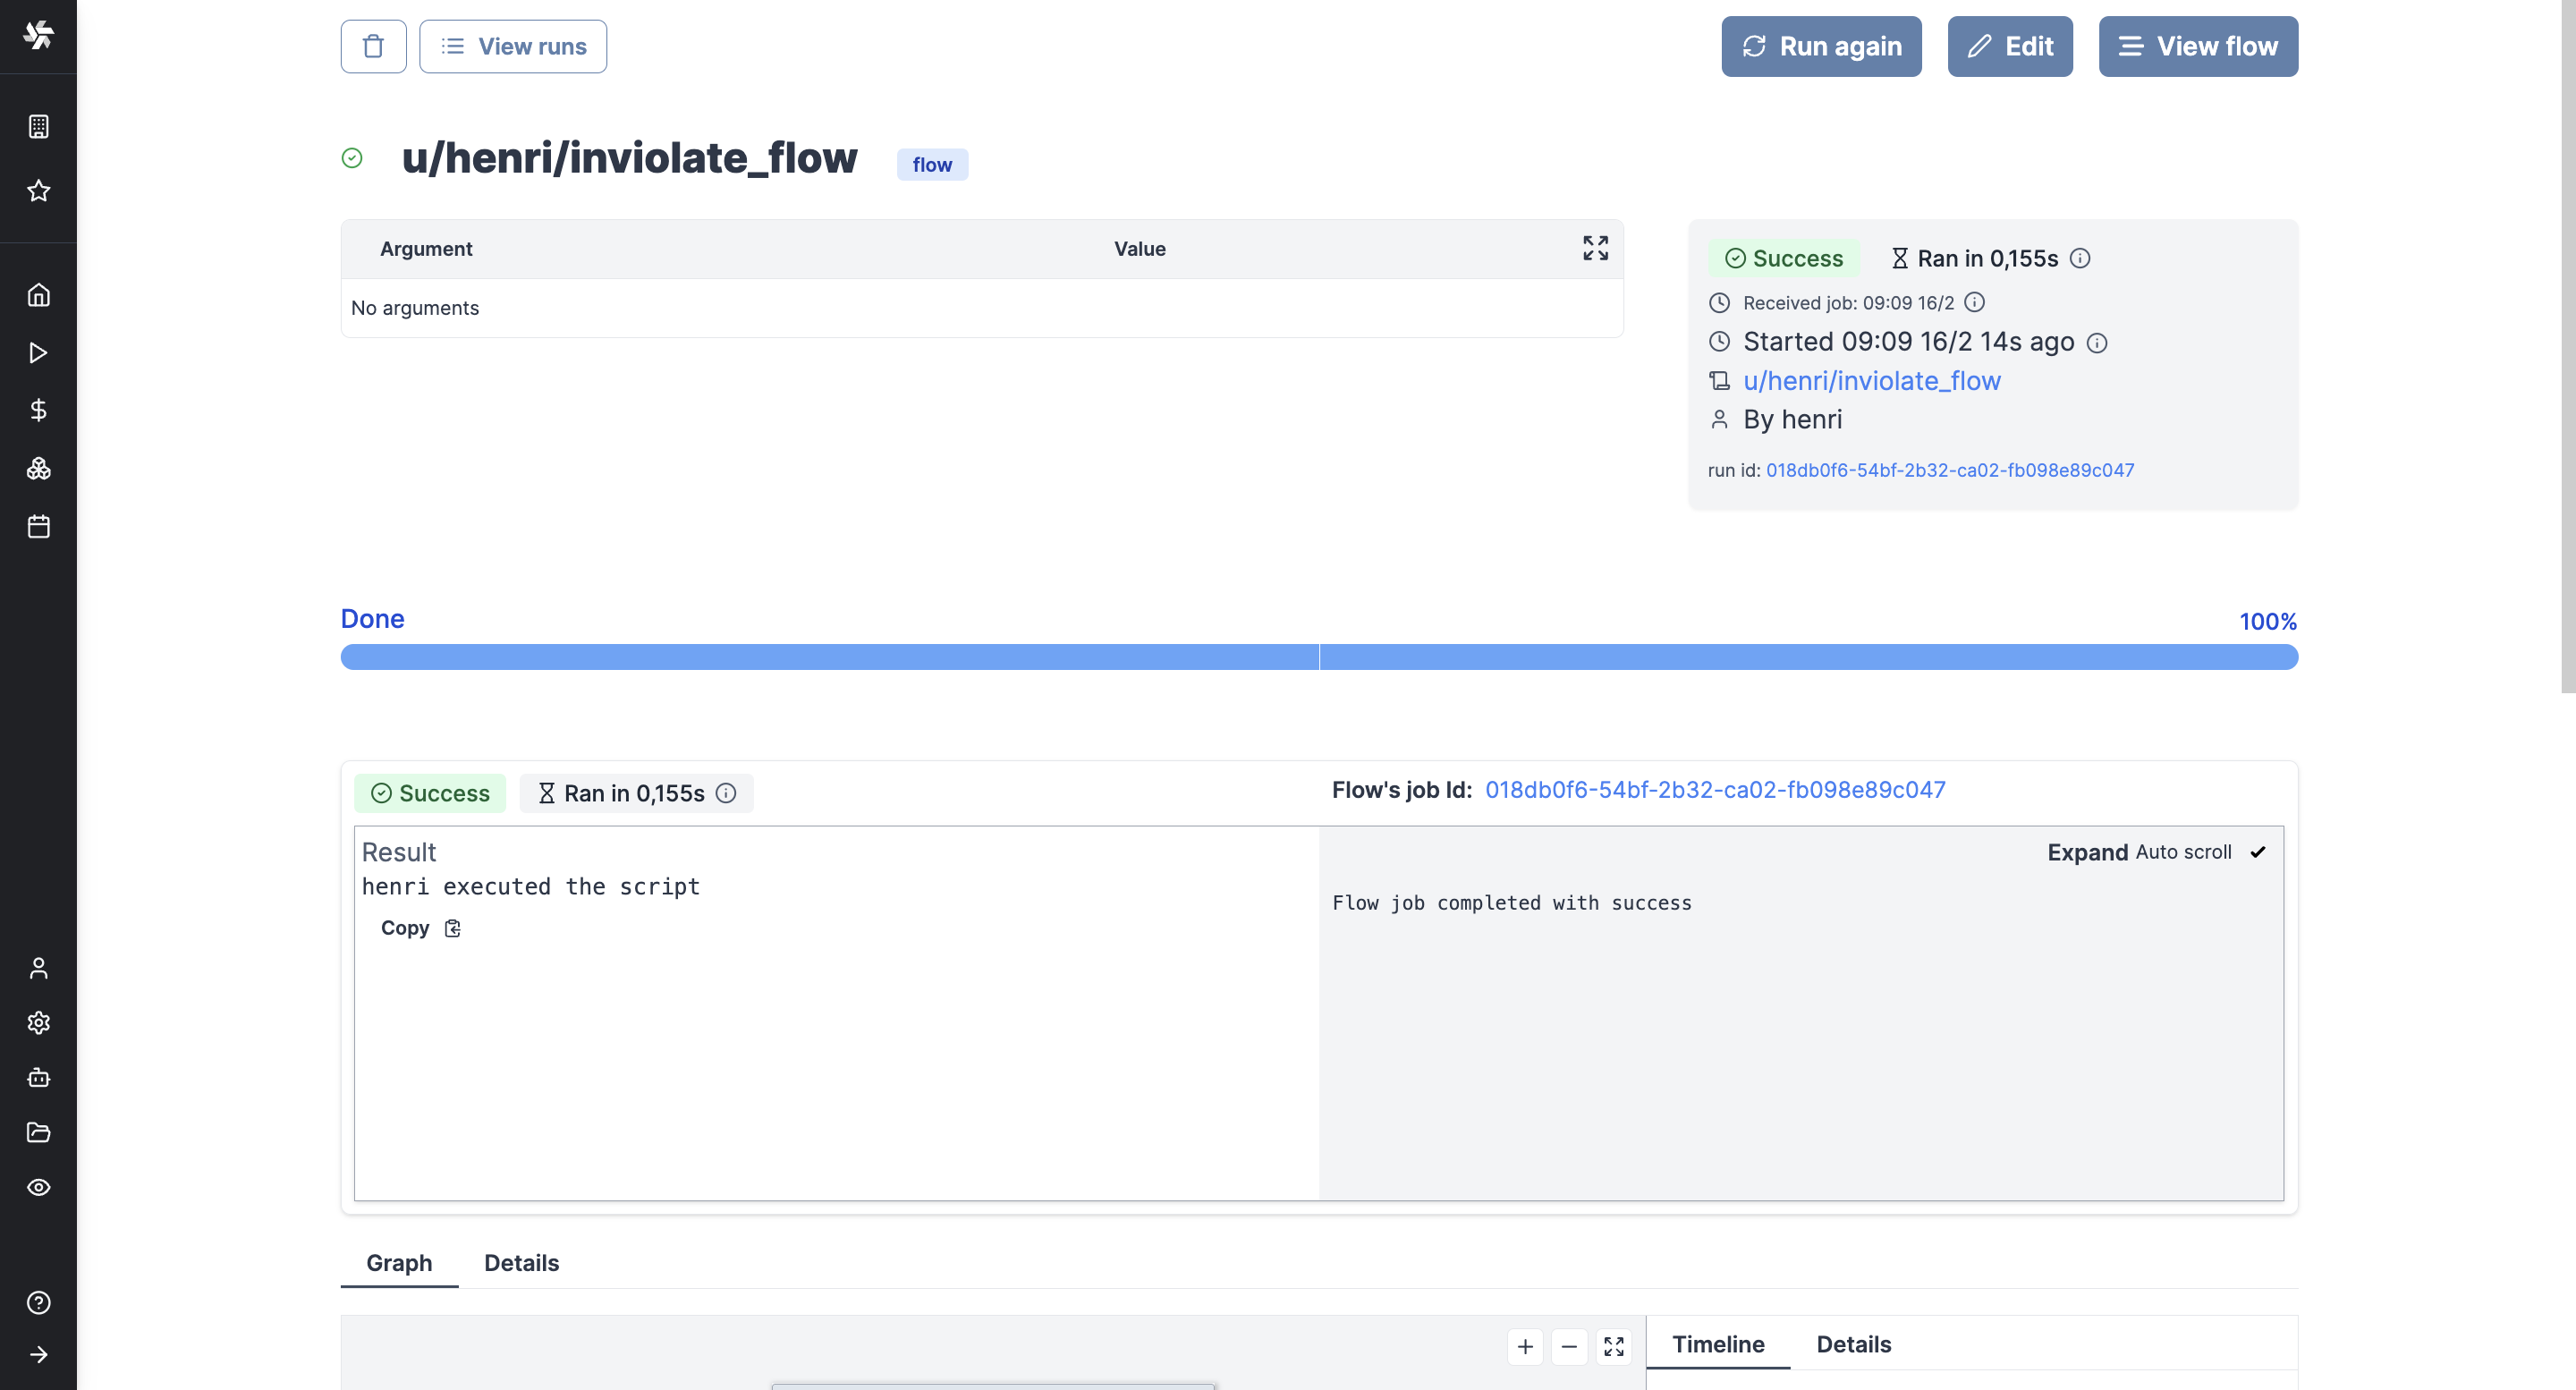2576x1390 pixels.
Task: Select the Timeline tab
Action: (1717, 1344)
